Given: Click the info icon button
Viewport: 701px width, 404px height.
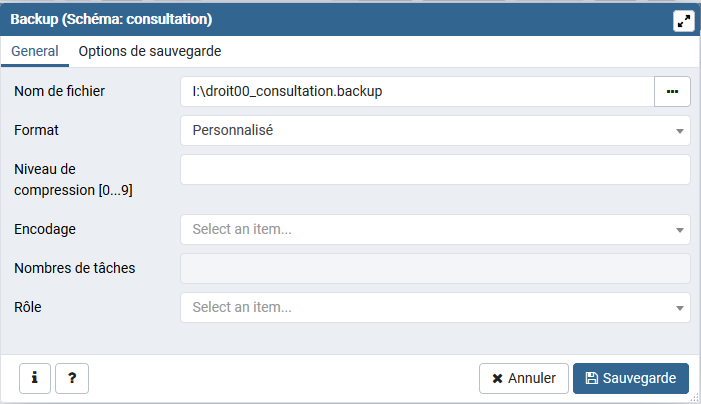Looking at the screenshot, I should click(x=35, y=378).
